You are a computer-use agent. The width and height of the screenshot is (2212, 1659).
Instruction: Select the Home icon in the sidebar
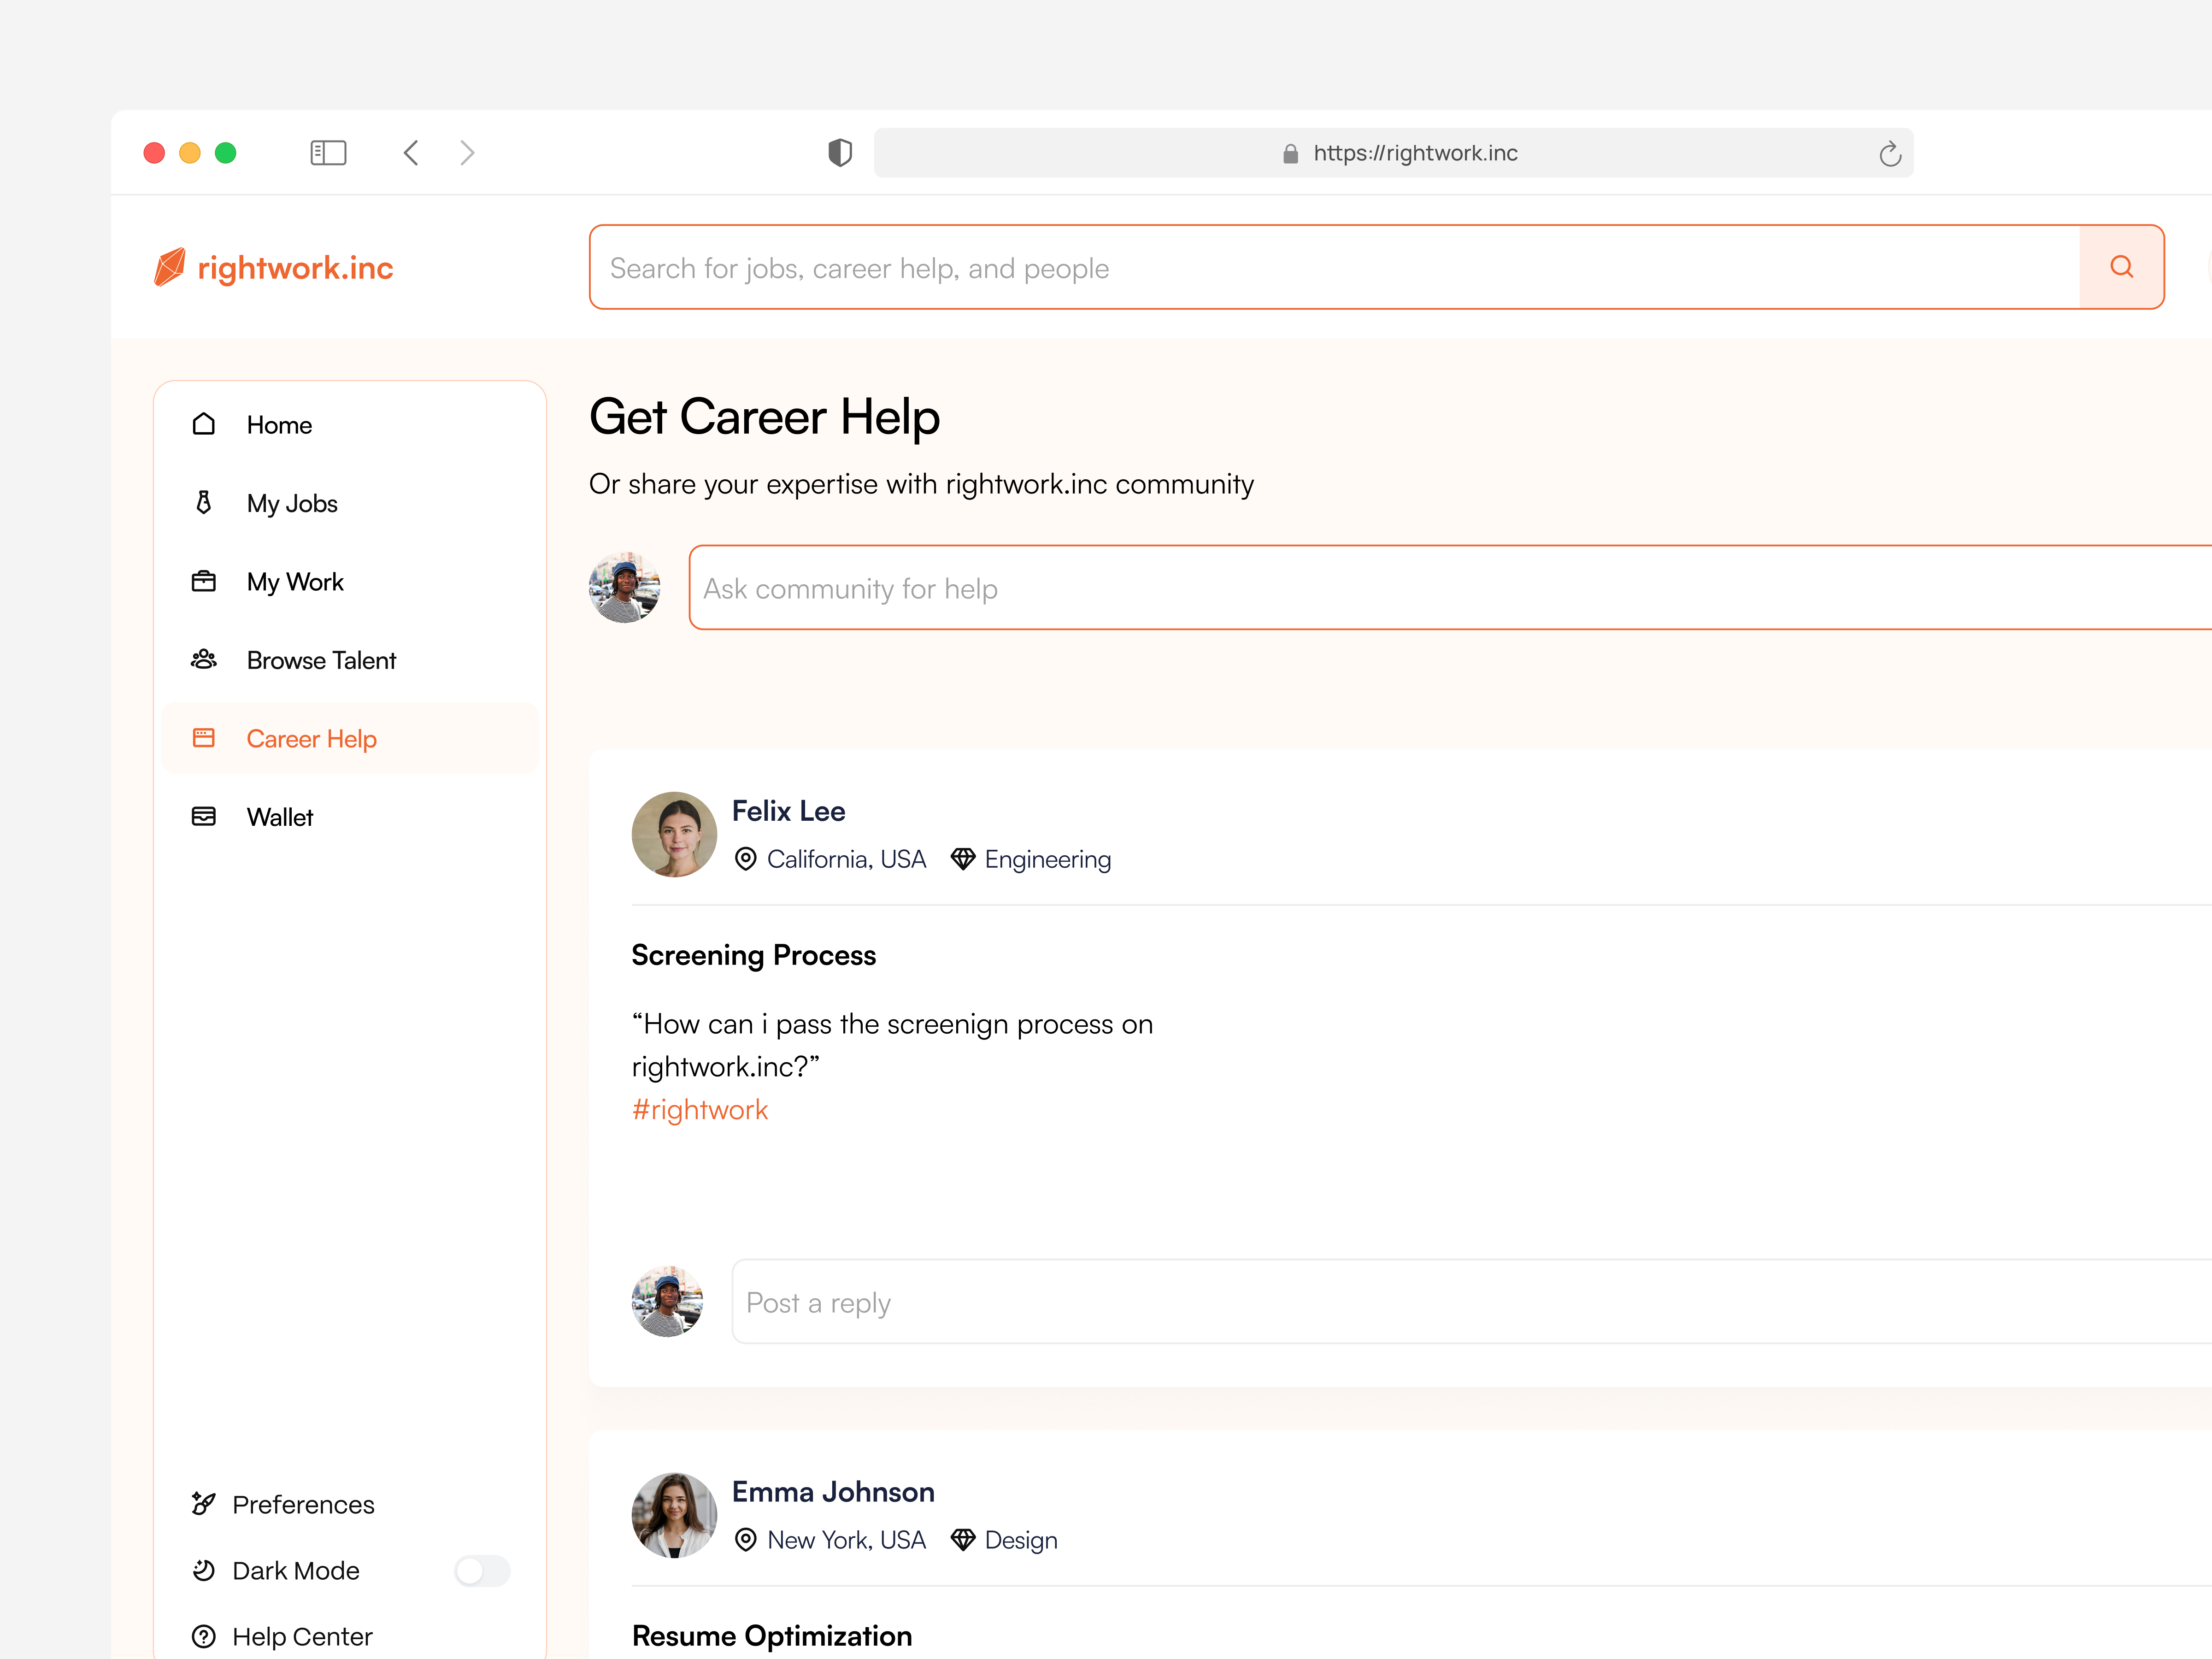click(x=203, y=424)
